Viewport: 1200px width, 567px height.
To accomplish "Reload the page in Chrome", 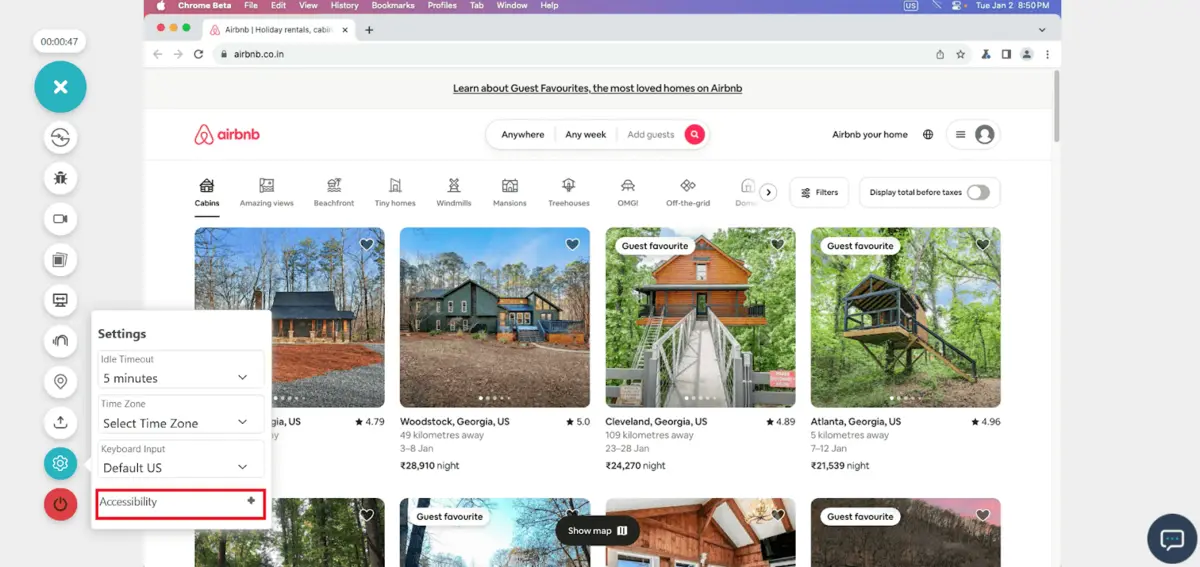I will (x=198, y=54).
